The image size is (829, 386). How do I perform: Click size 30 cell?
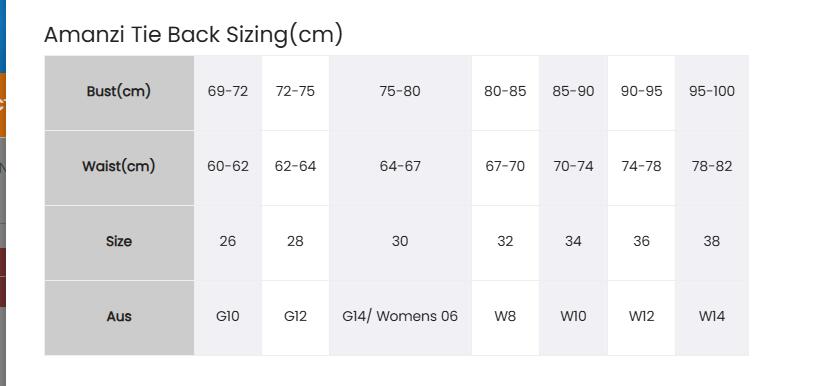coord(400,243)
